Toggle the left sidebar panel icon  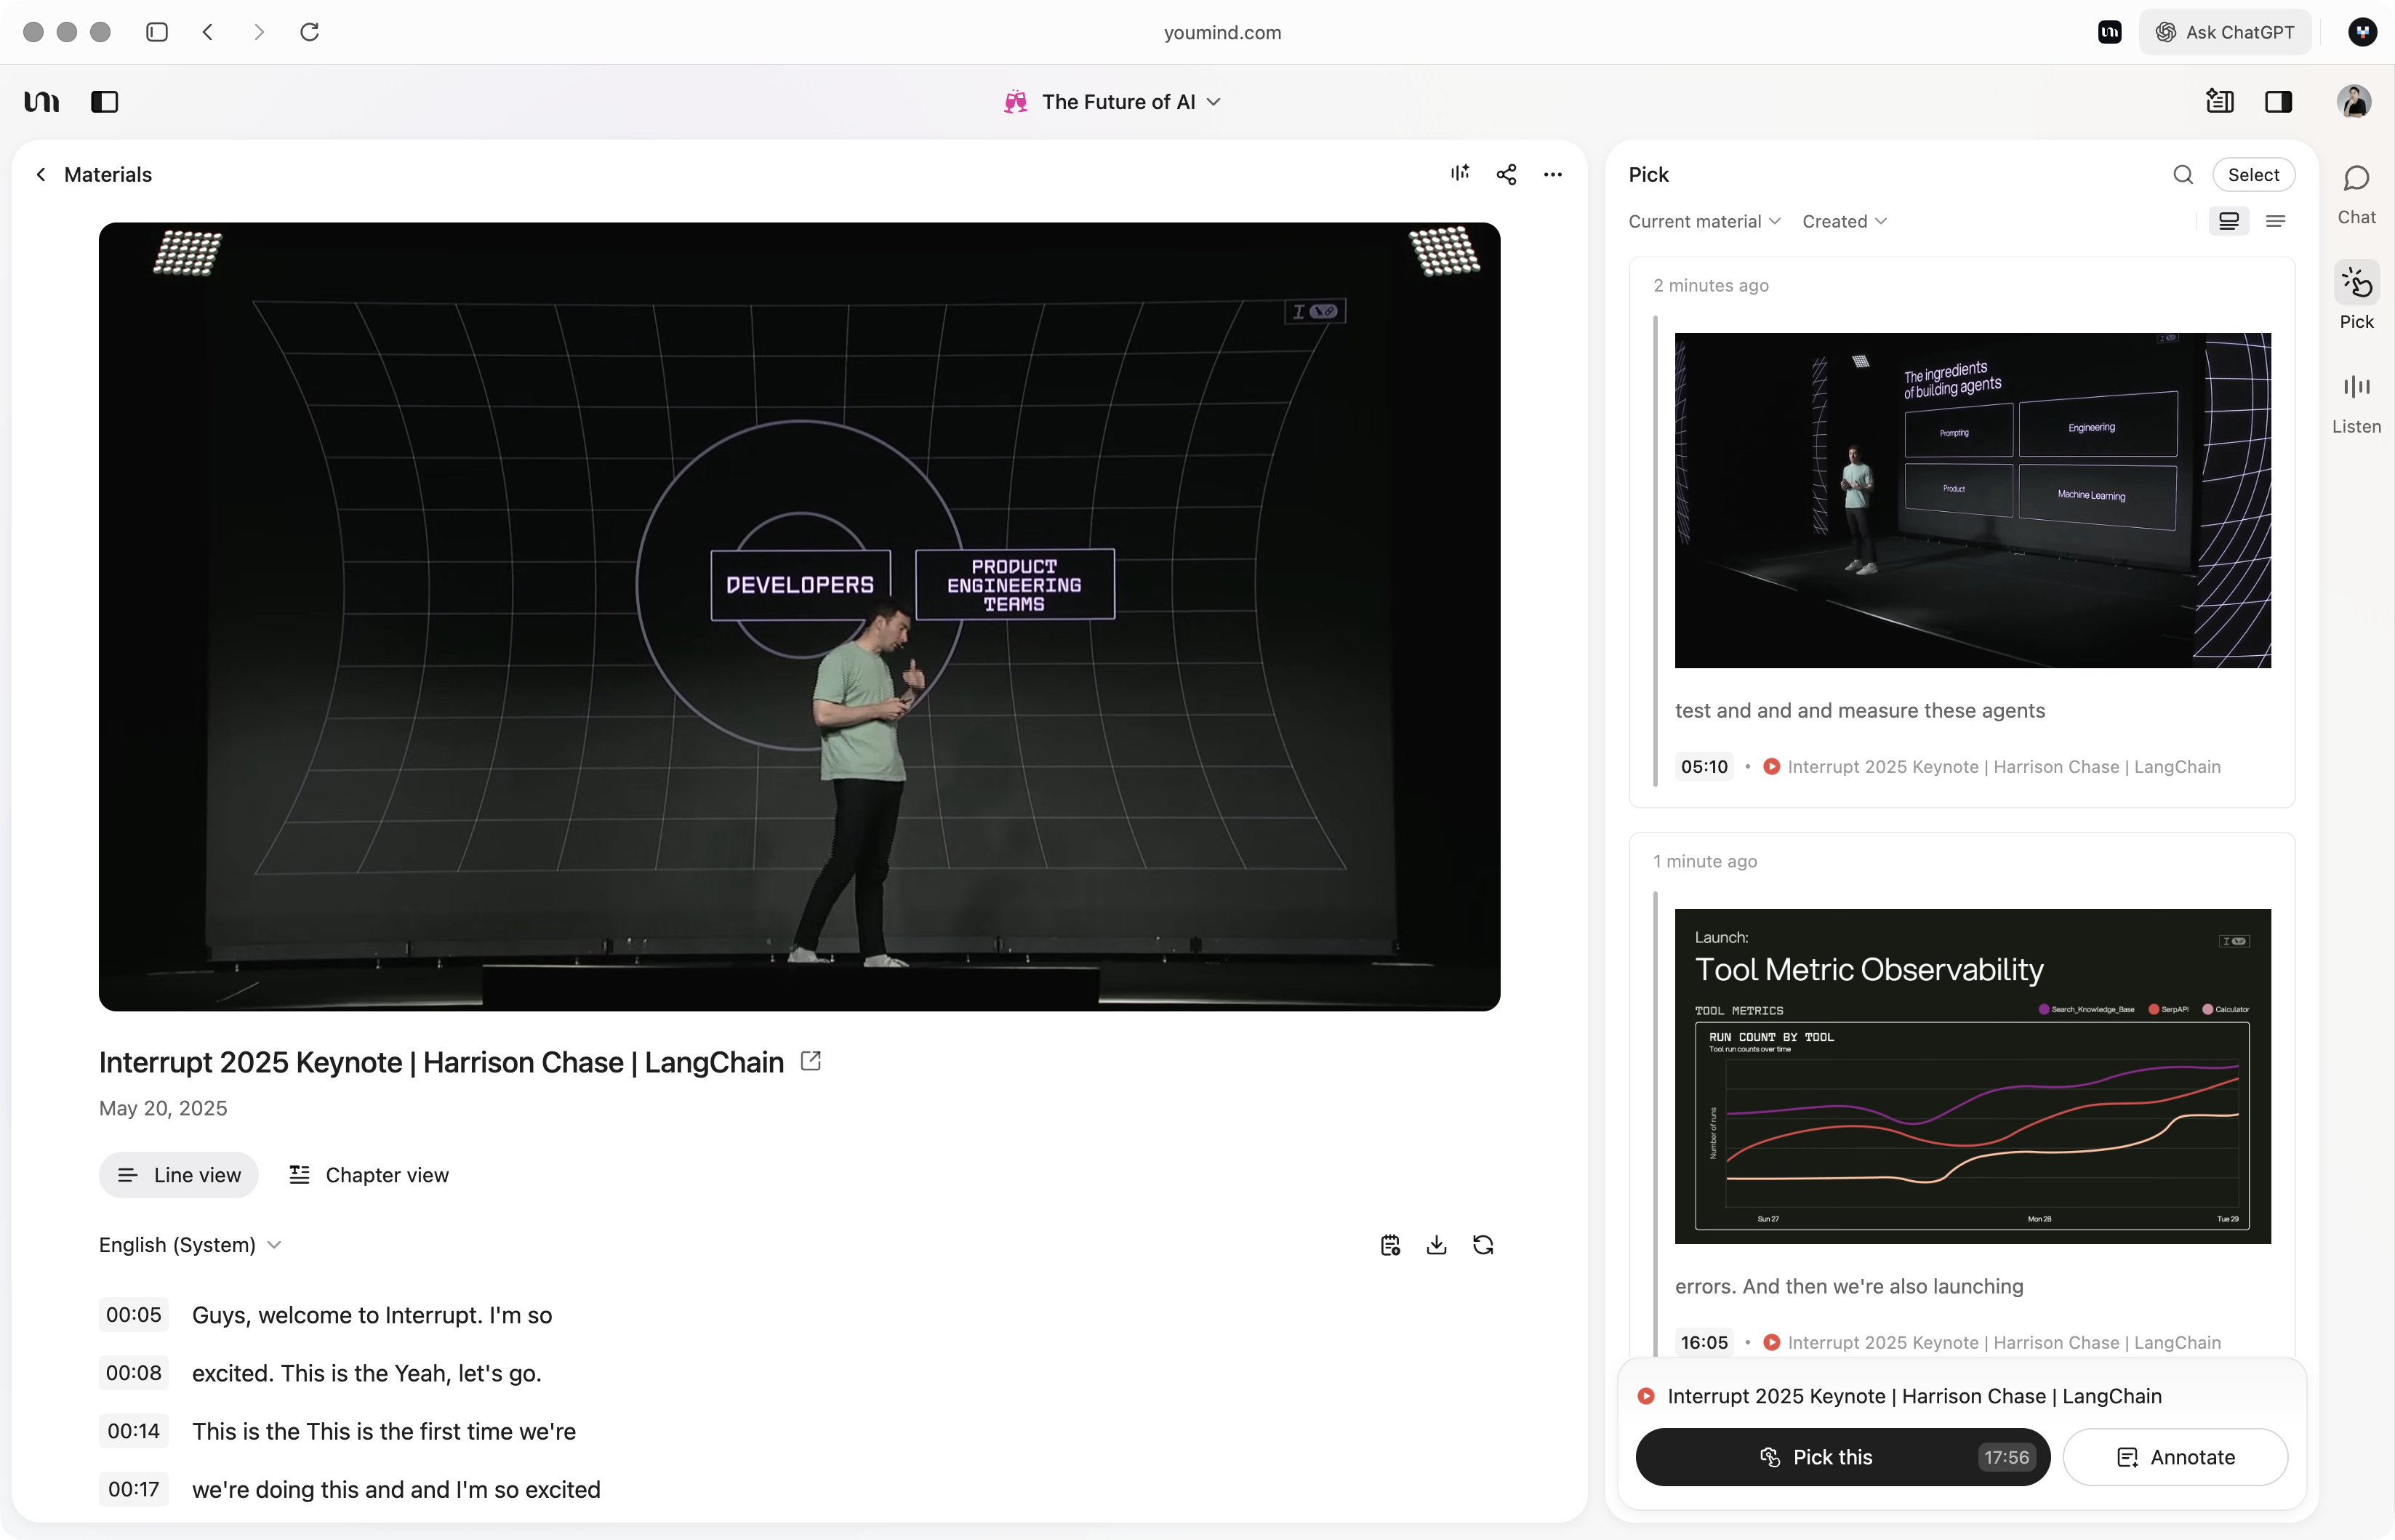pyautogui.click(x=104, y=102)
